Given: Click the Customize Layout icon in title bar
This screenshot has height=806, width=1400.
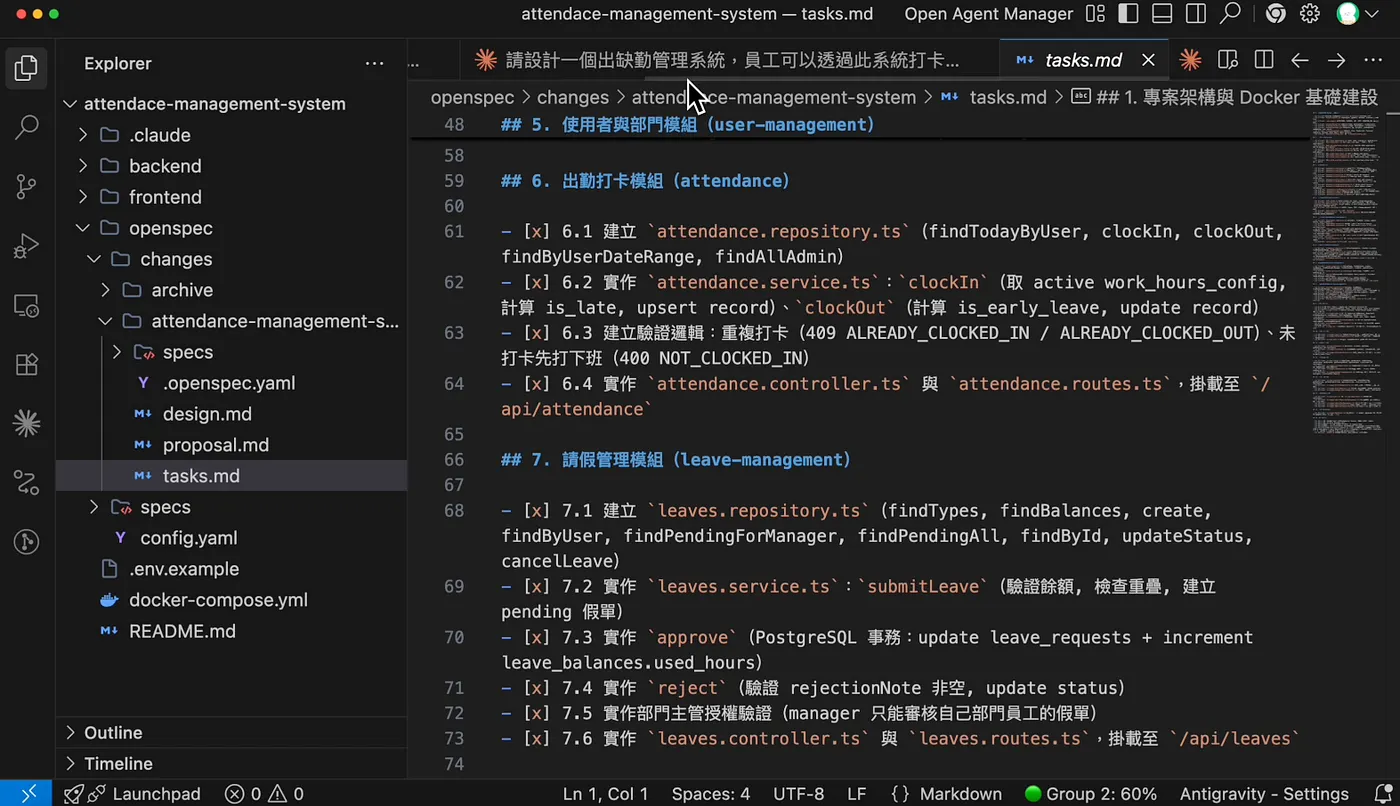Looking at the screenshot, I should pos(1096,14).
